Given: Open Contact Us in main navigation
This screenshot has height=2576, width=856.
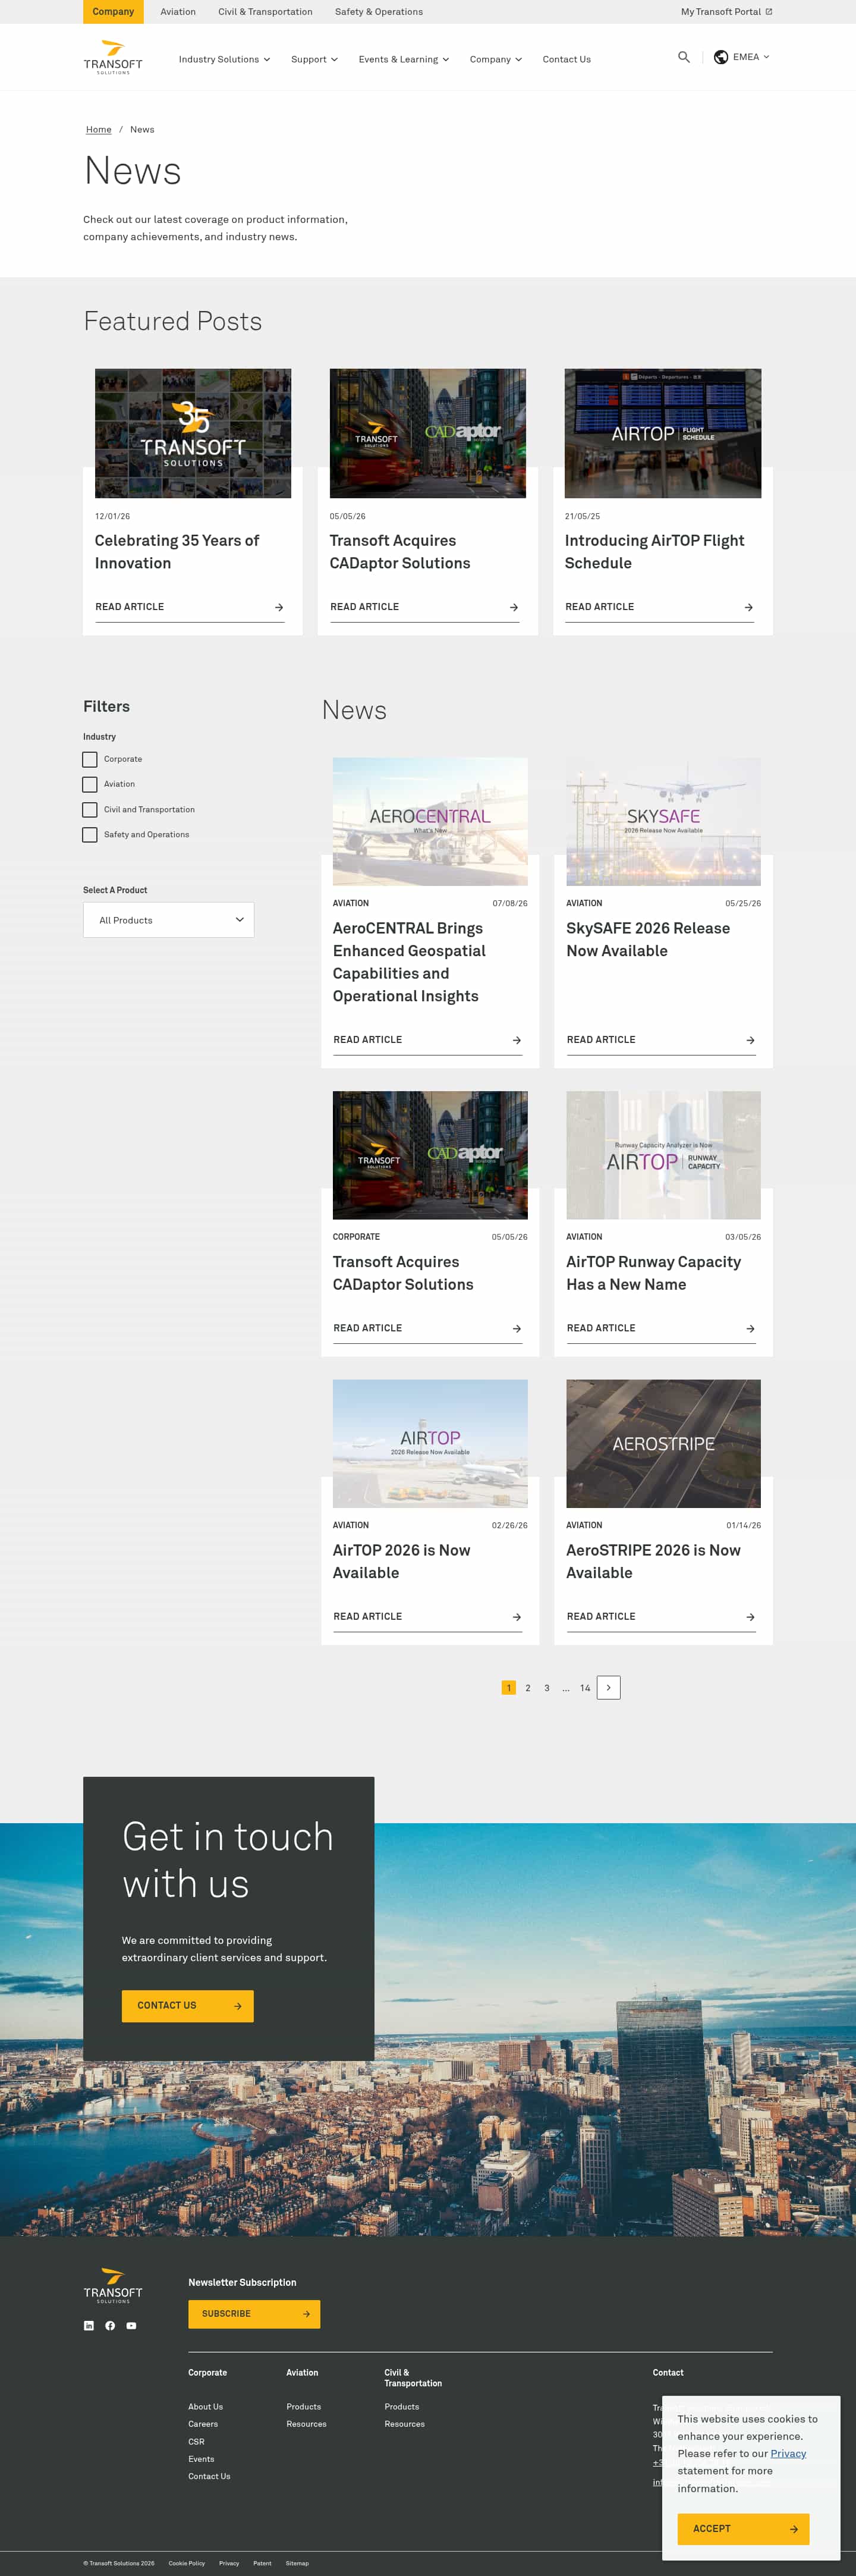Looking at the screenshot, I should tap(566, 59).
